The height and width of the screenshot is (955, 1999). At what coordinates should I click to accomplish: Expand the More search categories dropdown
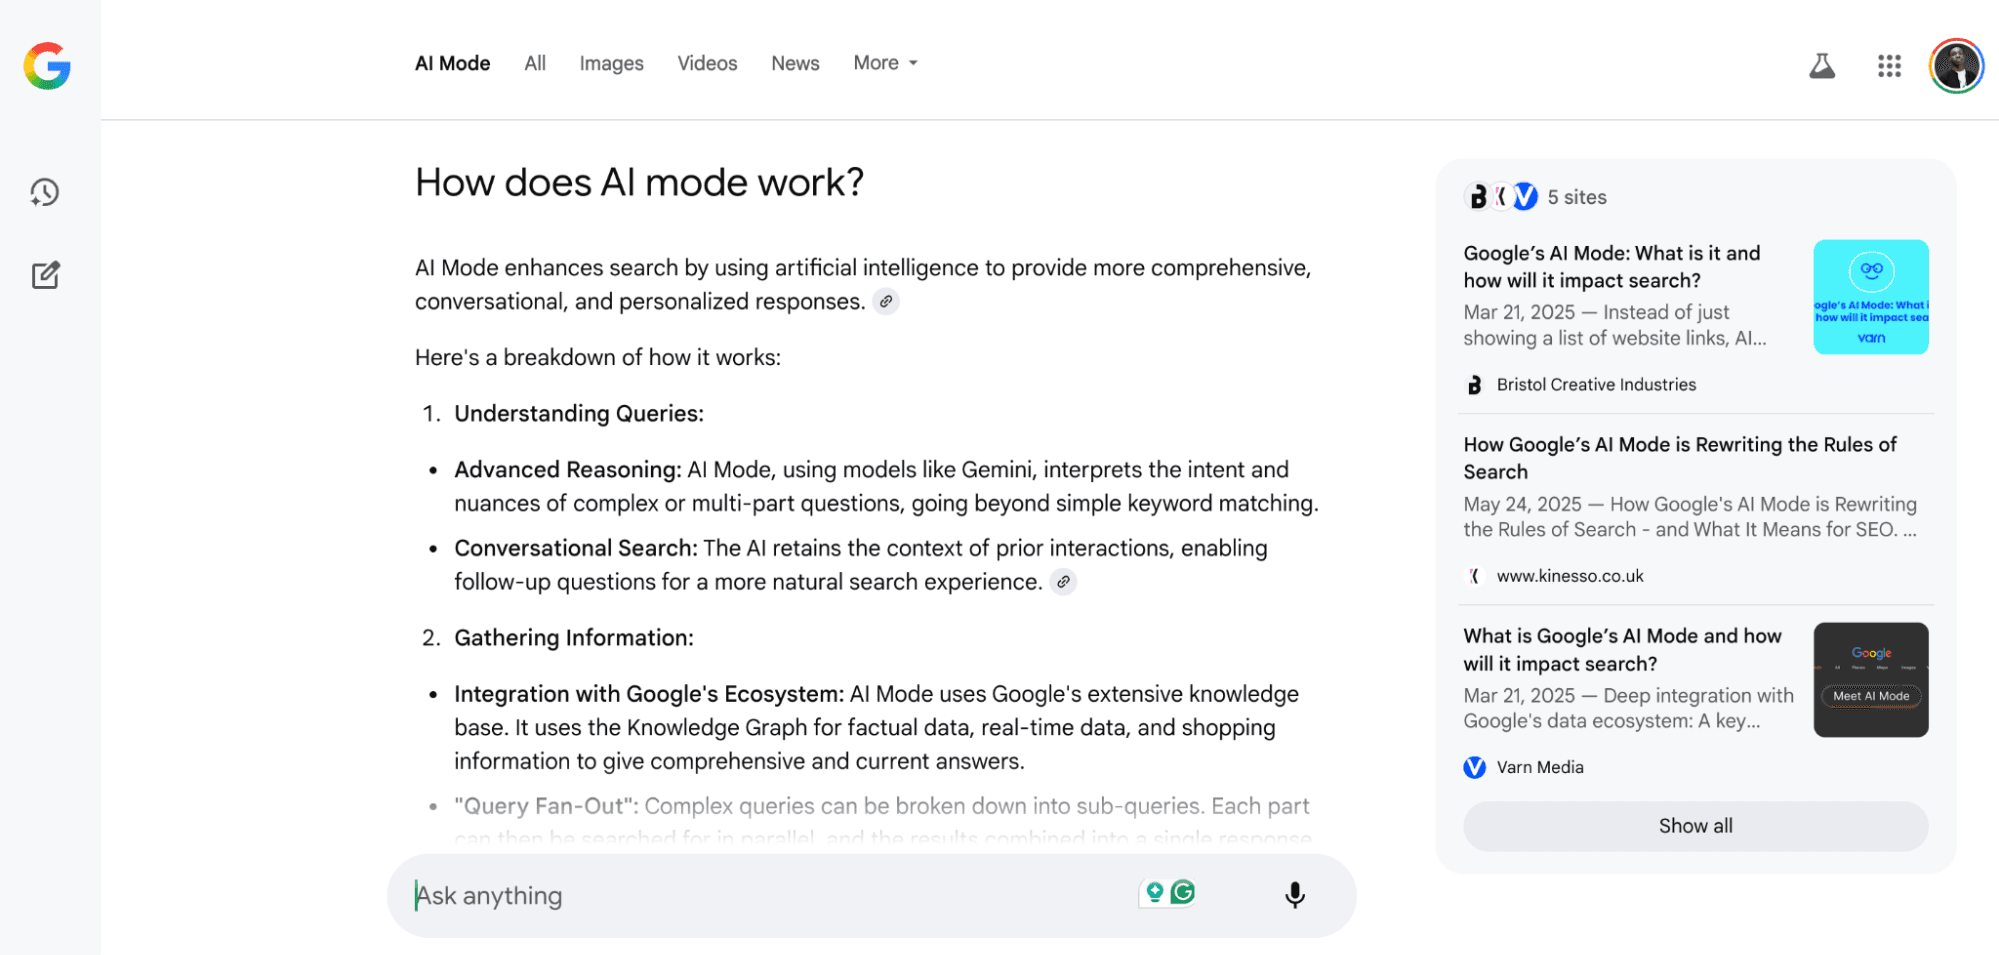pos(884,62)
